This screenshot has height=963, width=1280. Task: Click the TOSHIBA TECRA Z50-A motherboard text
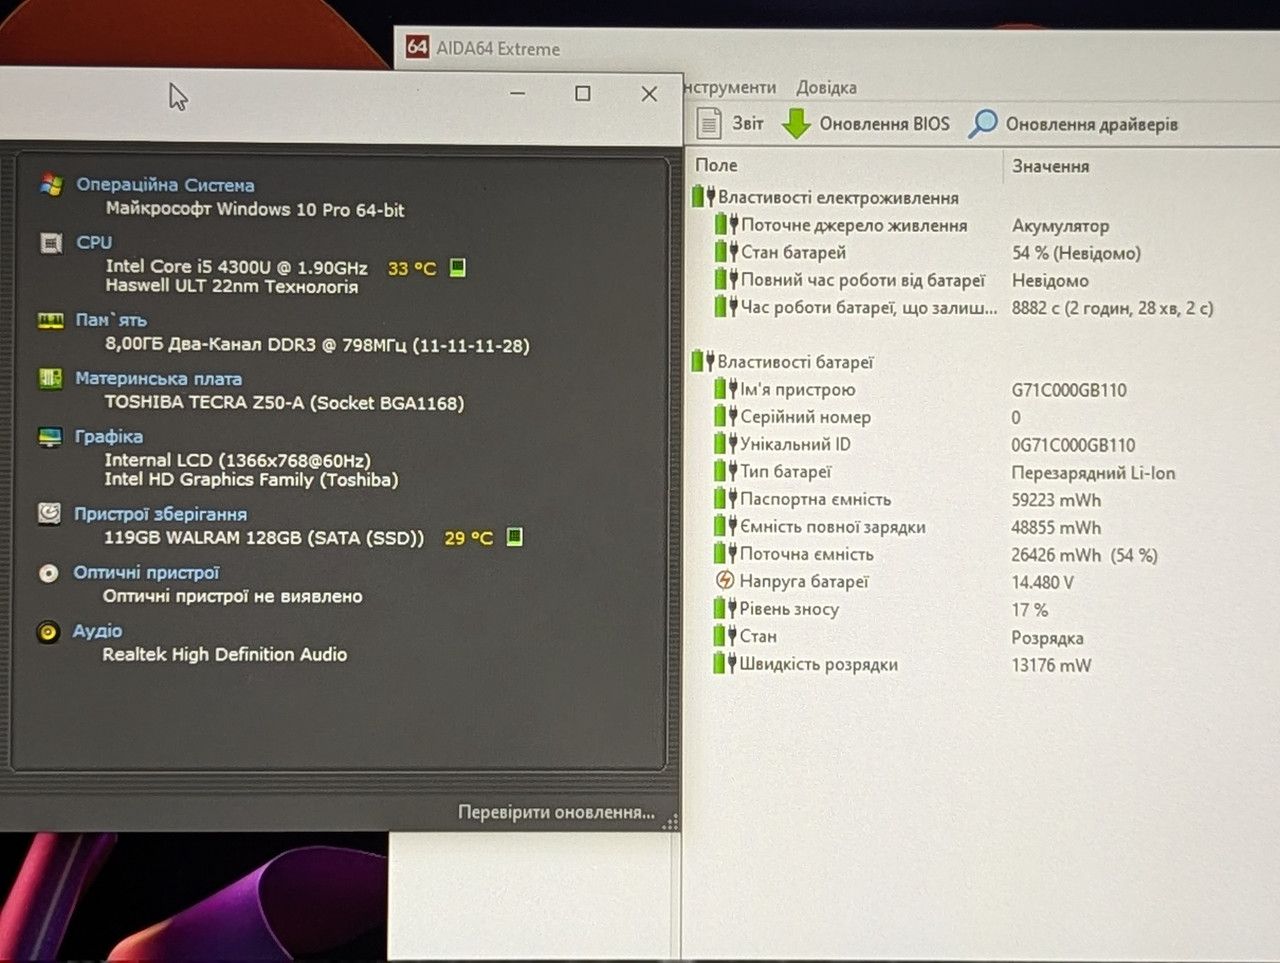pyautogui.click(x=284, y=403)
